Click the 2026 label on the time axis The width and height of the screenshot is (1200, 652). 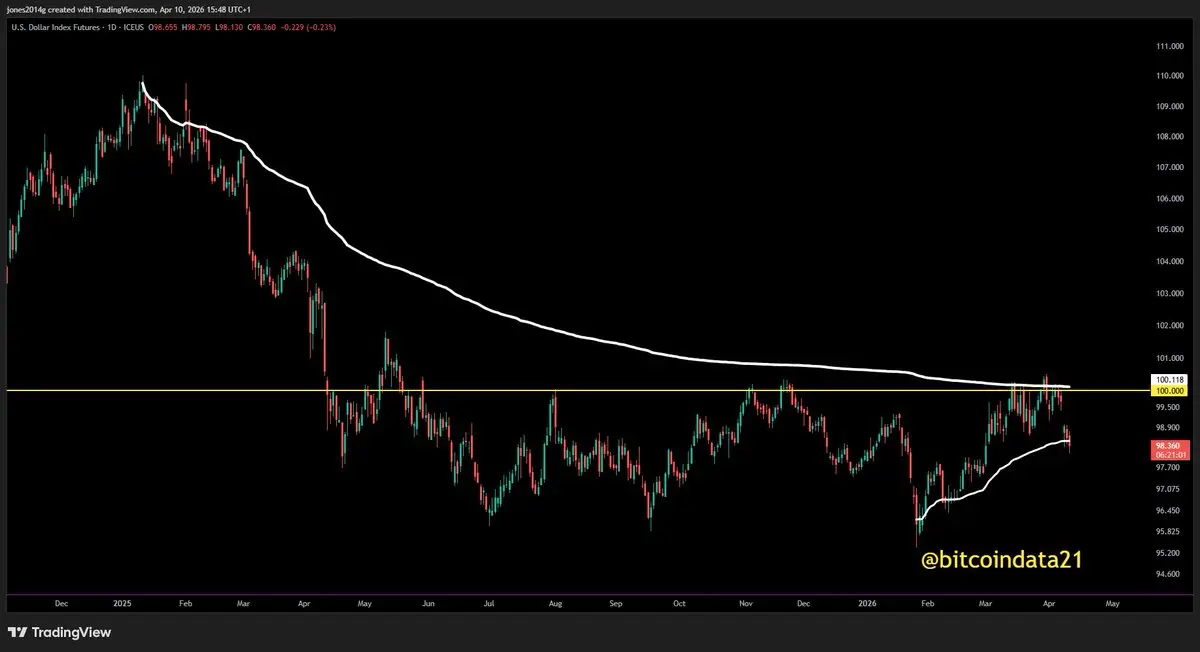tap(868, 604)
